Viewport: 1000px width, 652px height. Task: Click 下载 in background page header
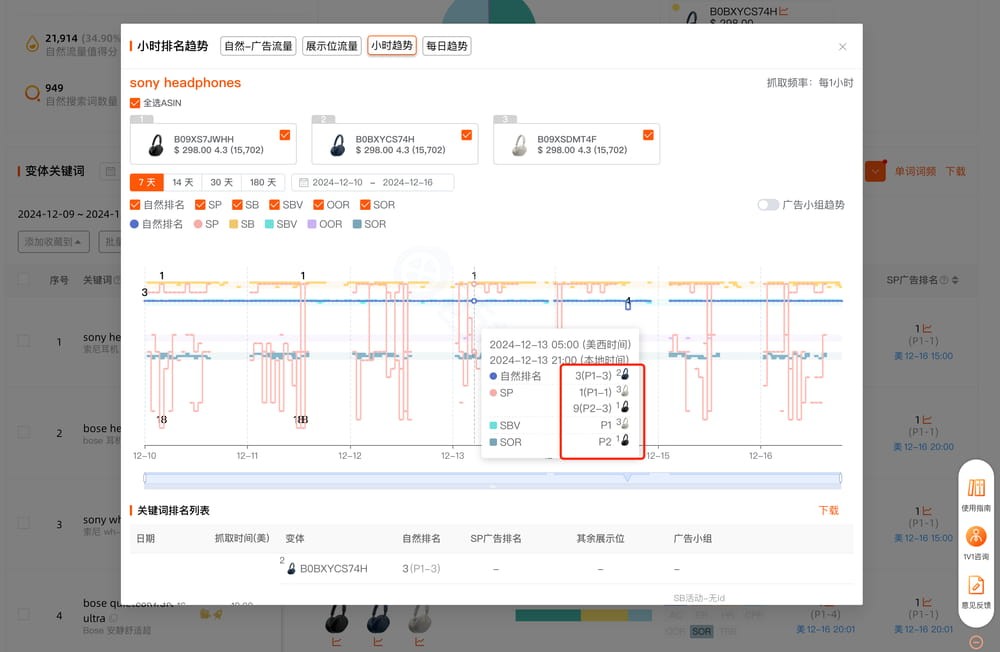point(955,171)
